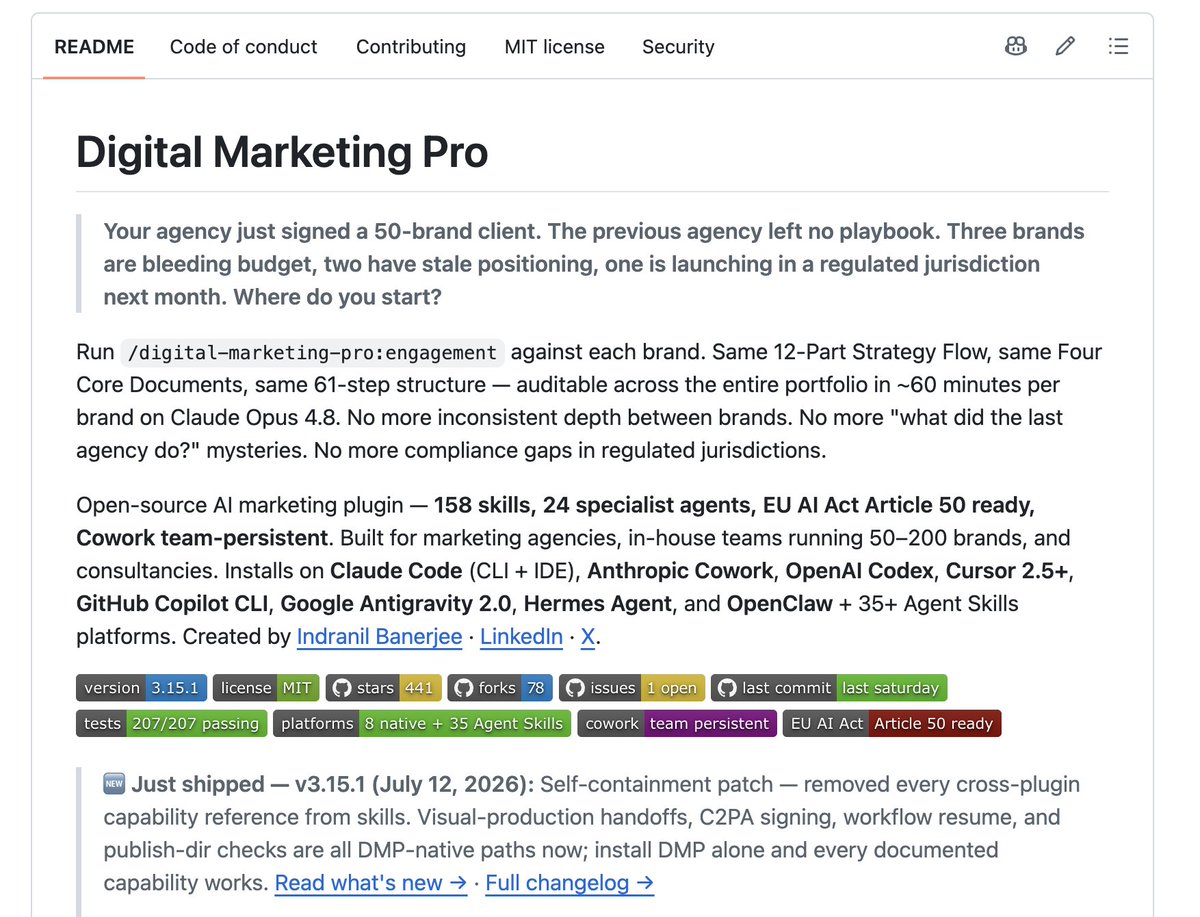Image resolution: width=1200 pixels, height=917 pixels.
Task: Open the outline list icon
Action: point(1118,46)
